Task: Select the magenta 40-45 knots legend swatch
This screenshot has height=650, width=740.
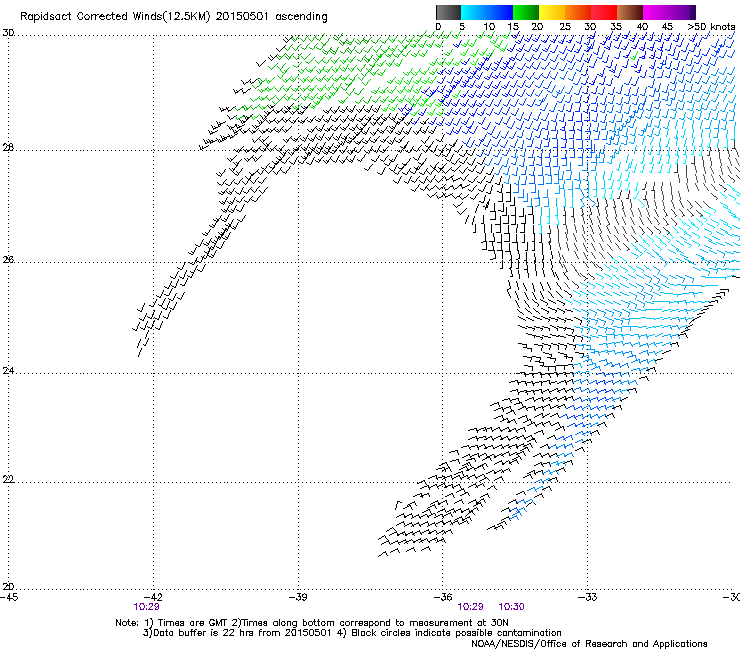Action: pos(656,12)
